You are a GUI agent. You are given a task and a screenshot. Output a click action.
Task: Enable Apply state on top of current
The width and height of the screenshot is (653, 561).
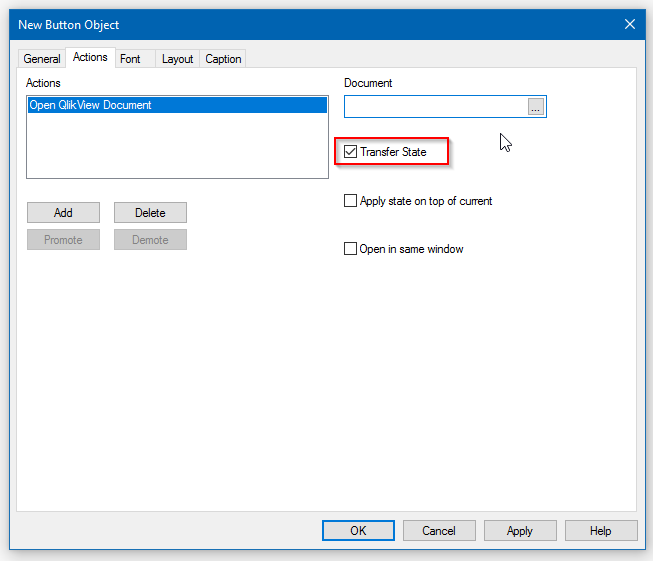click(x=351, y=201)
